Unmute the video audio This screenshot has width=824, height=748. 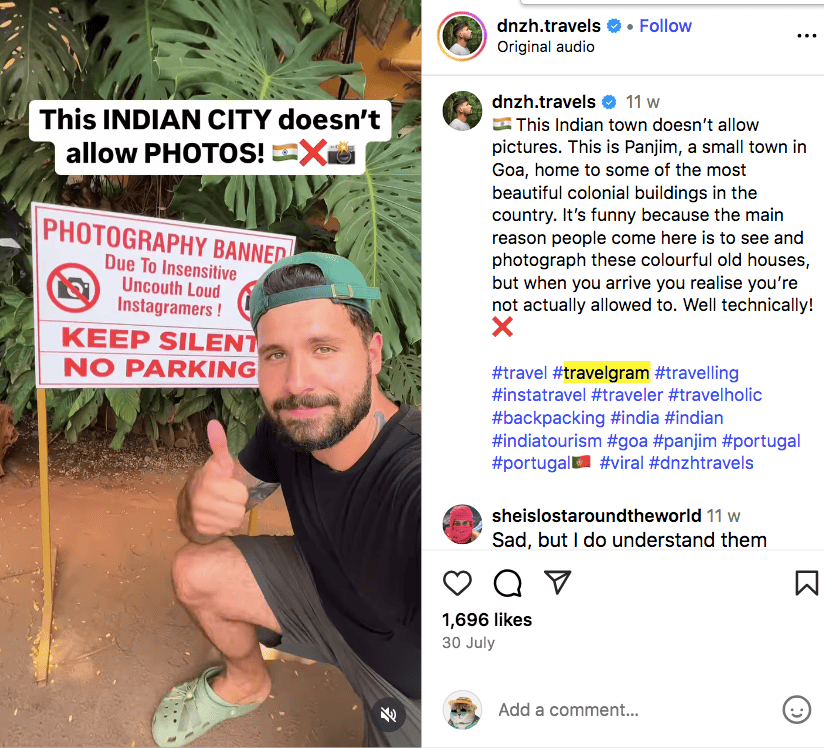click(389, 716)
